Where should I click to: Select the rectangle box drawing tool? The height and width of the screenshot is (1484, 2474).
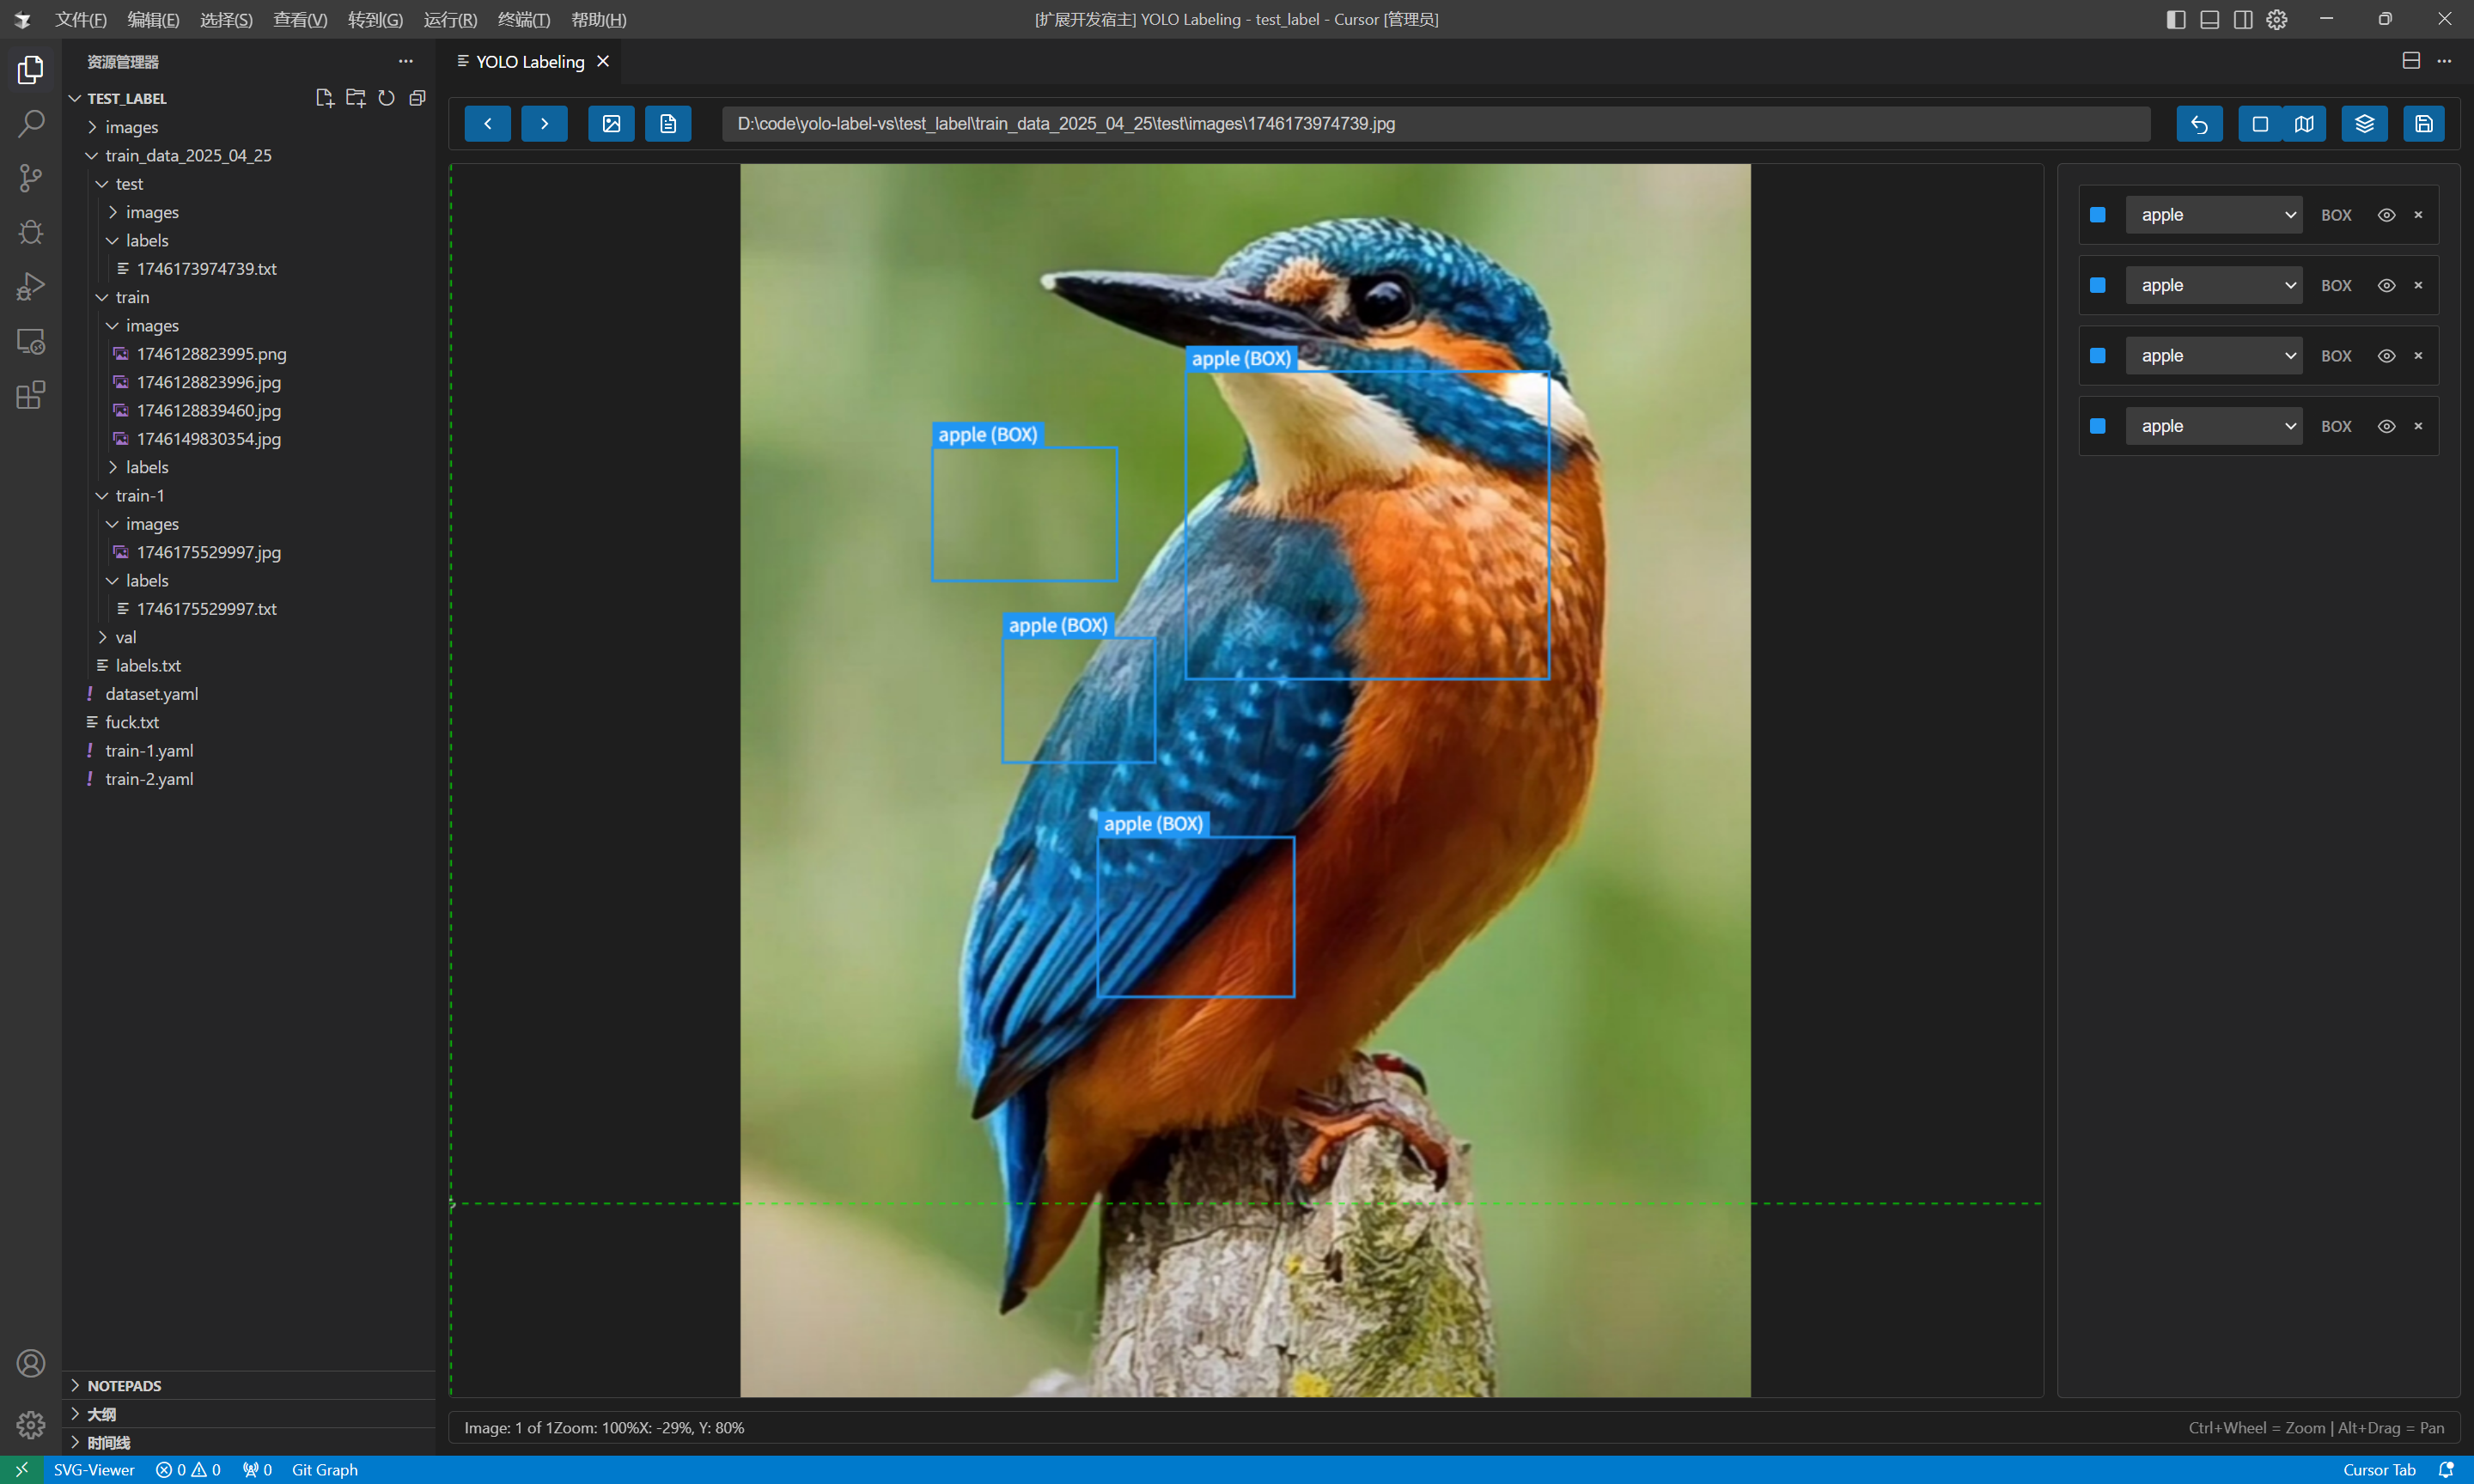coord(2259,124)
